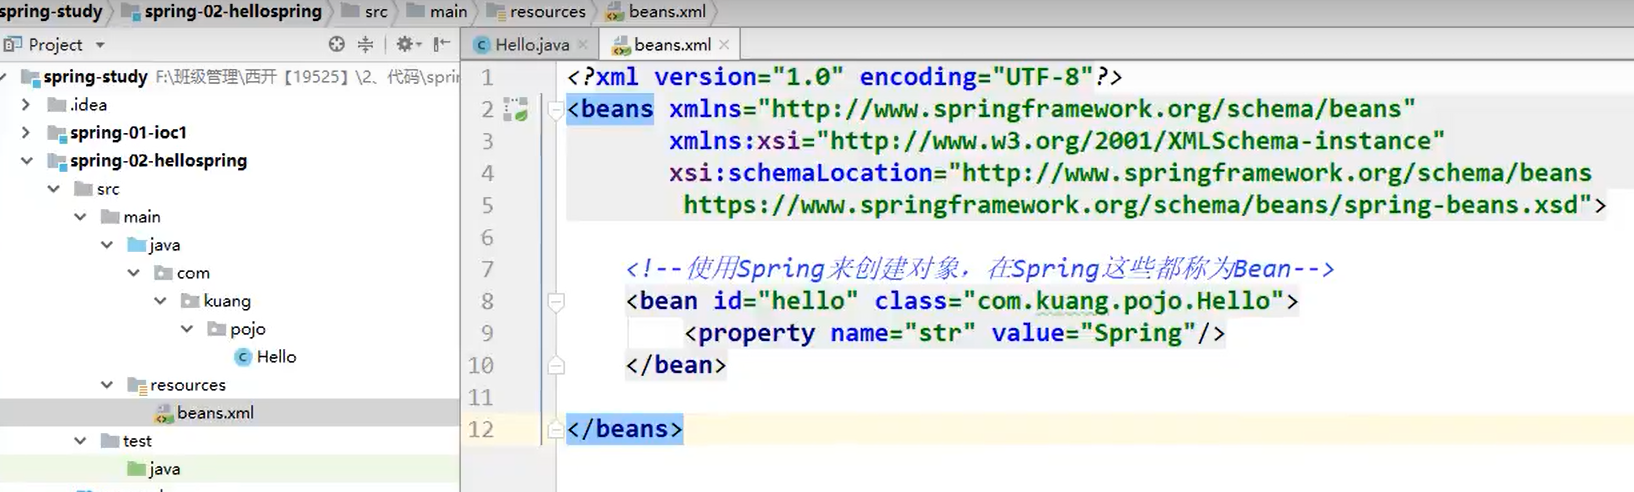
Task: Collapse the kuang package
Action: [160, 300]
